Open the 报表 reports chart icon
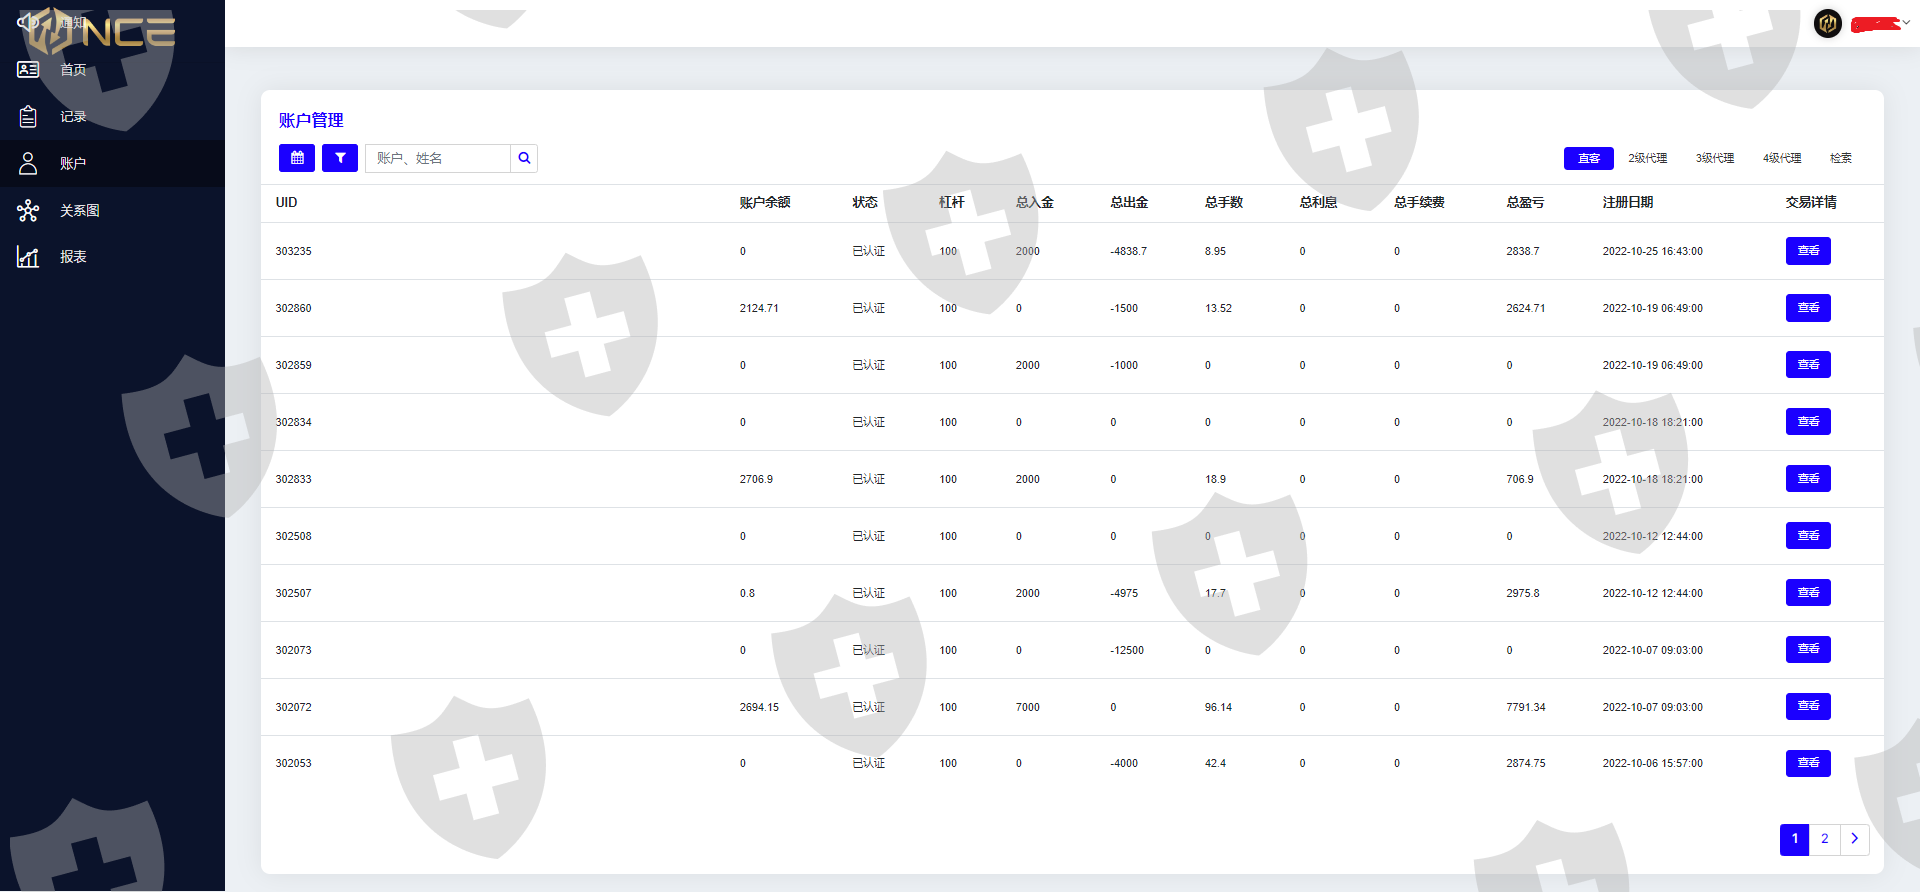Image resolution: width=1920 pixels, height=892 pixels. 28,257
